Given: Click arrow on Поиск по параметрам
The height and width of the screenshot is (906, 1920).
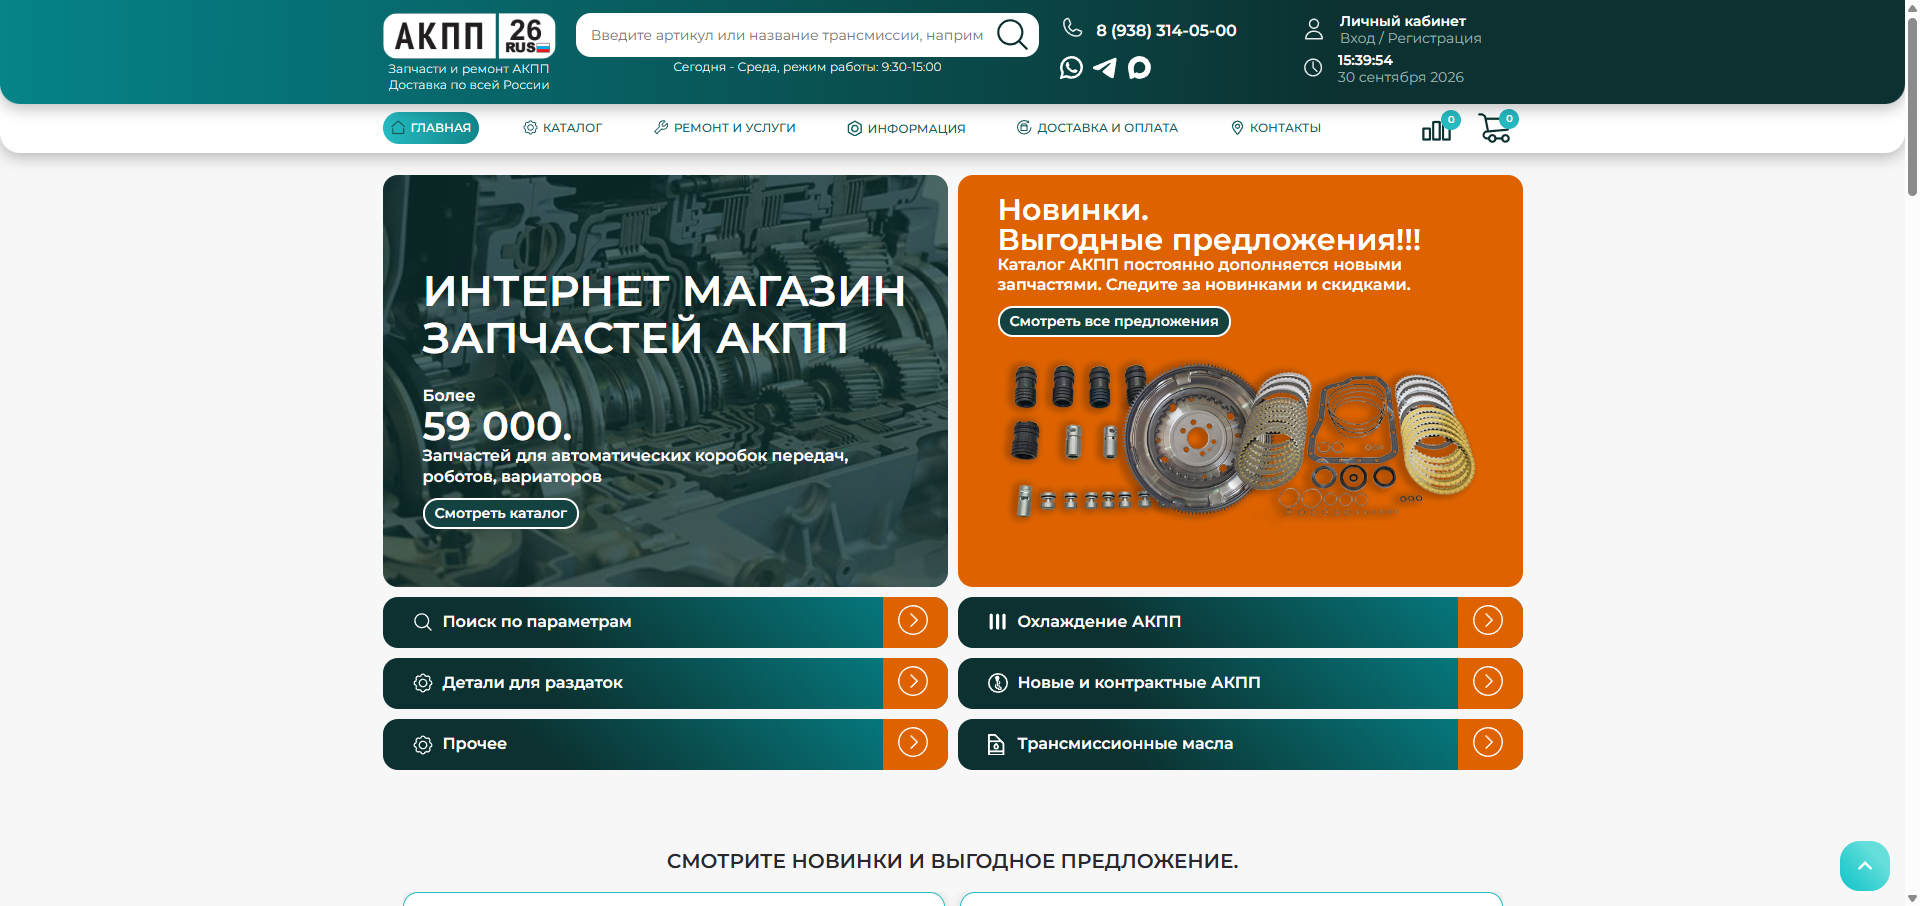Looking at the screenshot, I should [914, 622].
